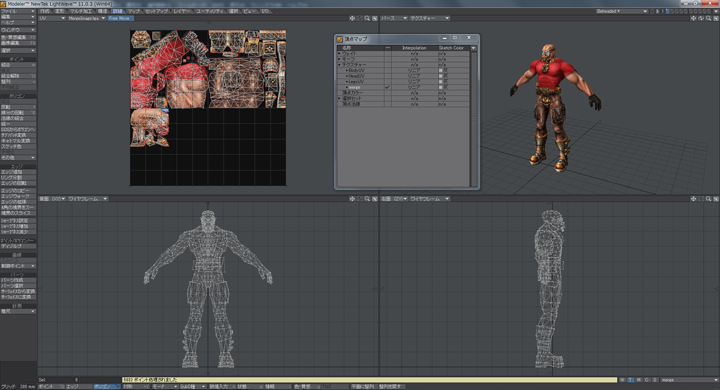Viewport: 720px width, 390px height.
Task: Open the ウィンドウ dropdown menu
Action: [18, 30]
